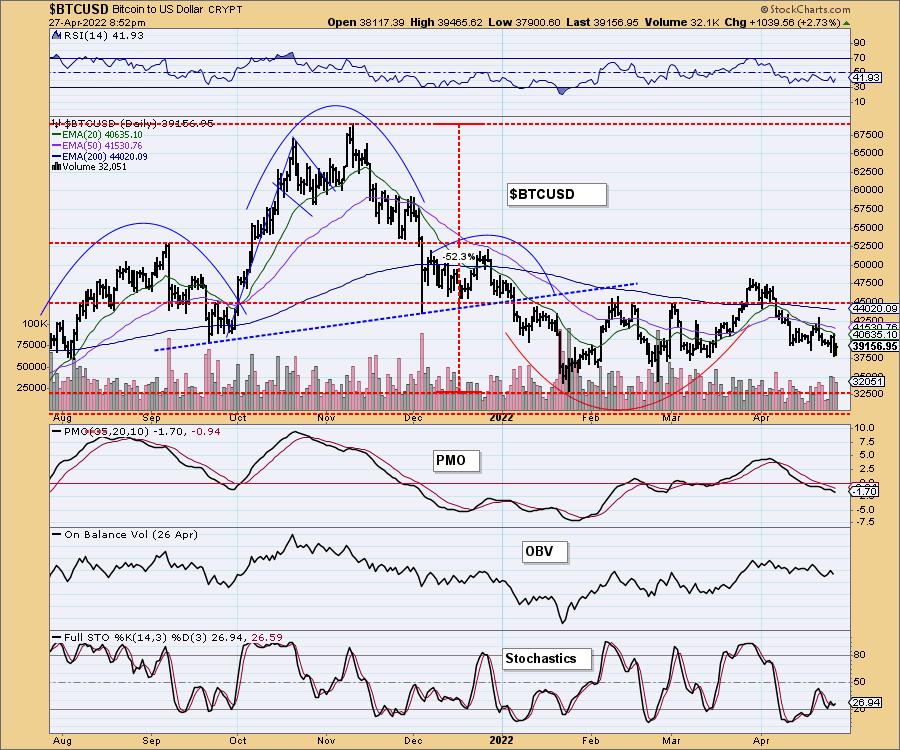The image size is (900, 750).
Task: Click the Aug label under the price chart
Action: pos(63,418)
